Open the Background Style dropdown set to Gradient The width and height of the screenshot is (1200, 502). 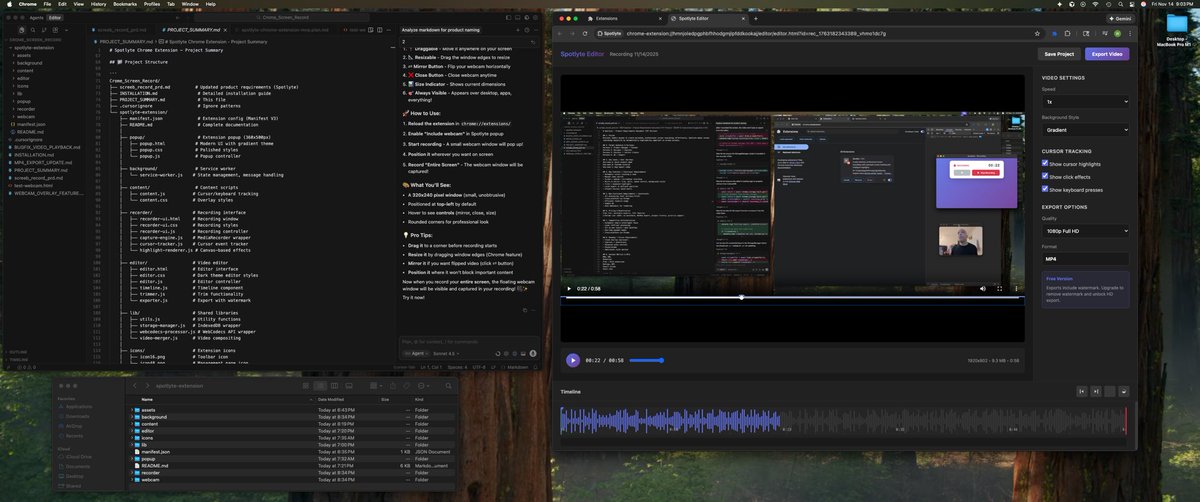pyautogui.click(x=1086, y=130)
